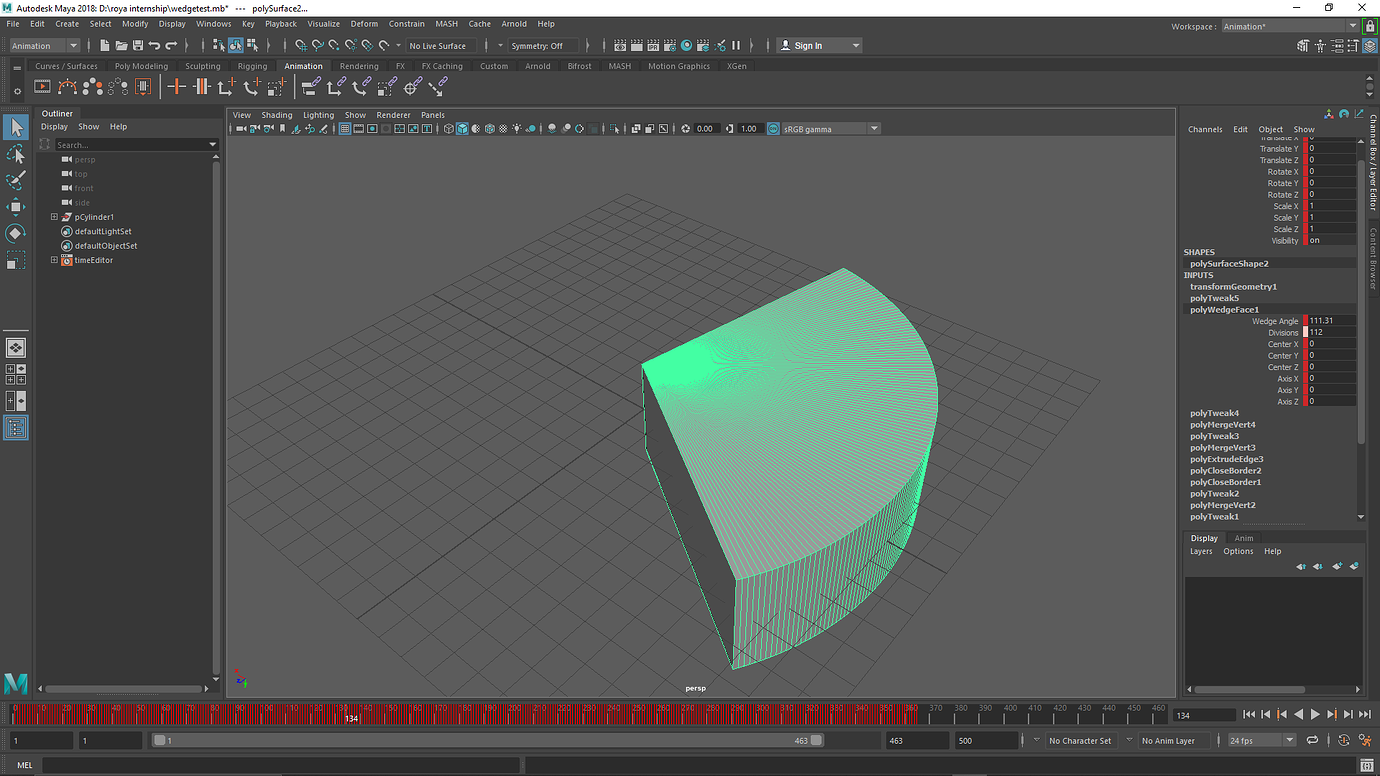Image resolution: width=1380 pixels, height=776 pixels.
Task: Open the 24 fps frame rate dropdown
Action: click(1262, 741)
